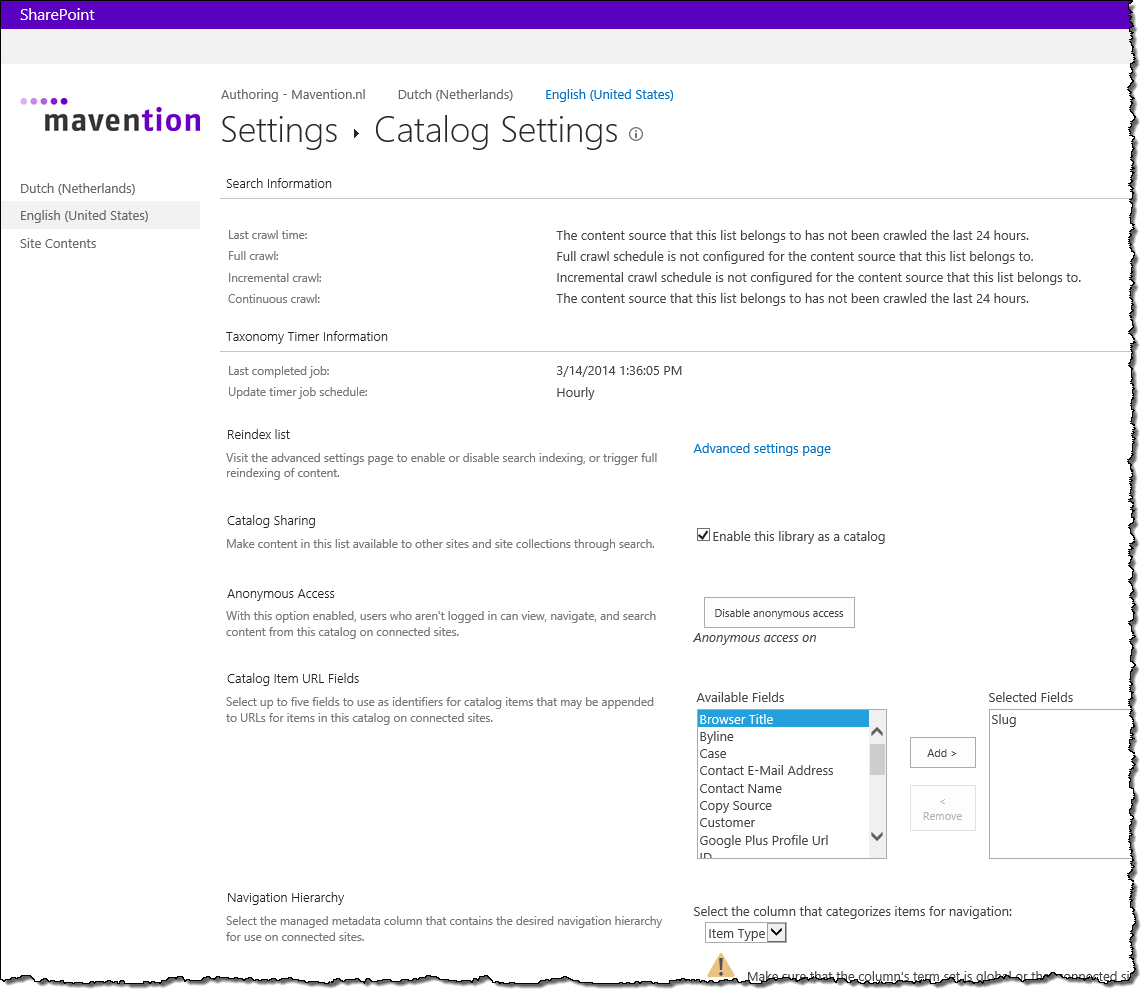Click the Mavention logo
The height and width of the screenshot is (994, 1146).
(110, 115)
